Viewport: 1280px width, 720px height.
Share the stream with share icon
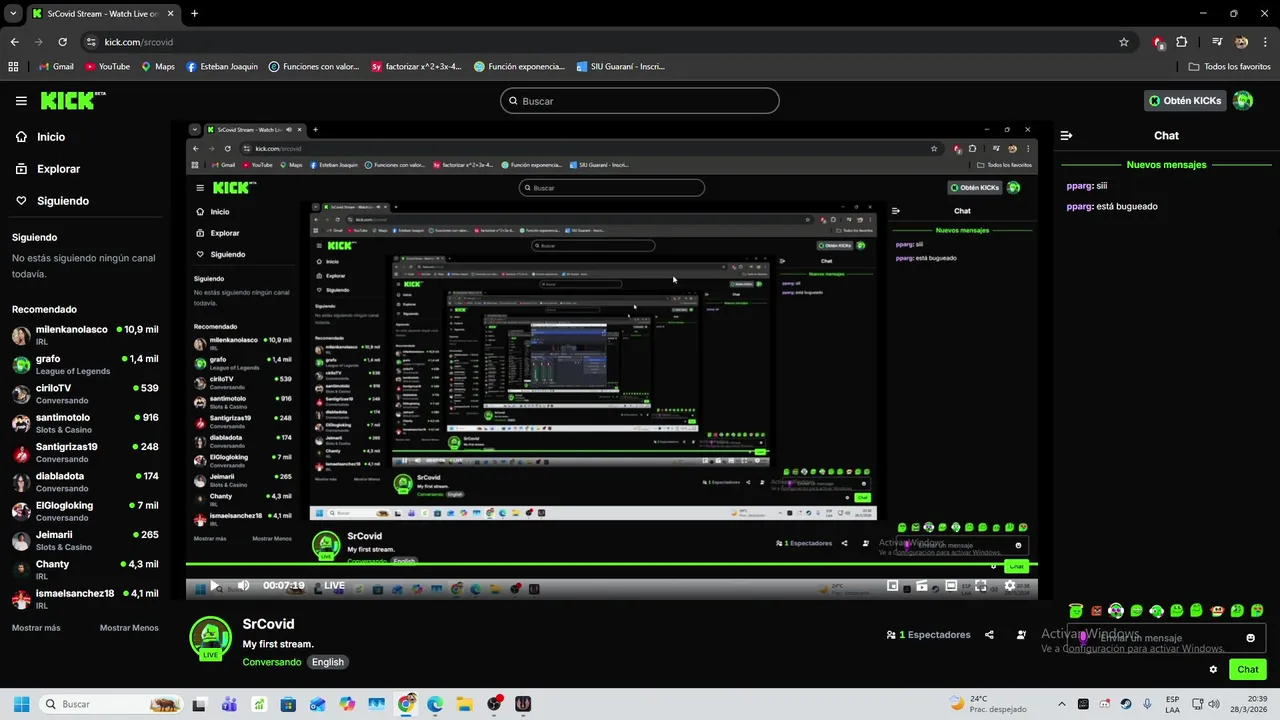(x=989, y=635)
